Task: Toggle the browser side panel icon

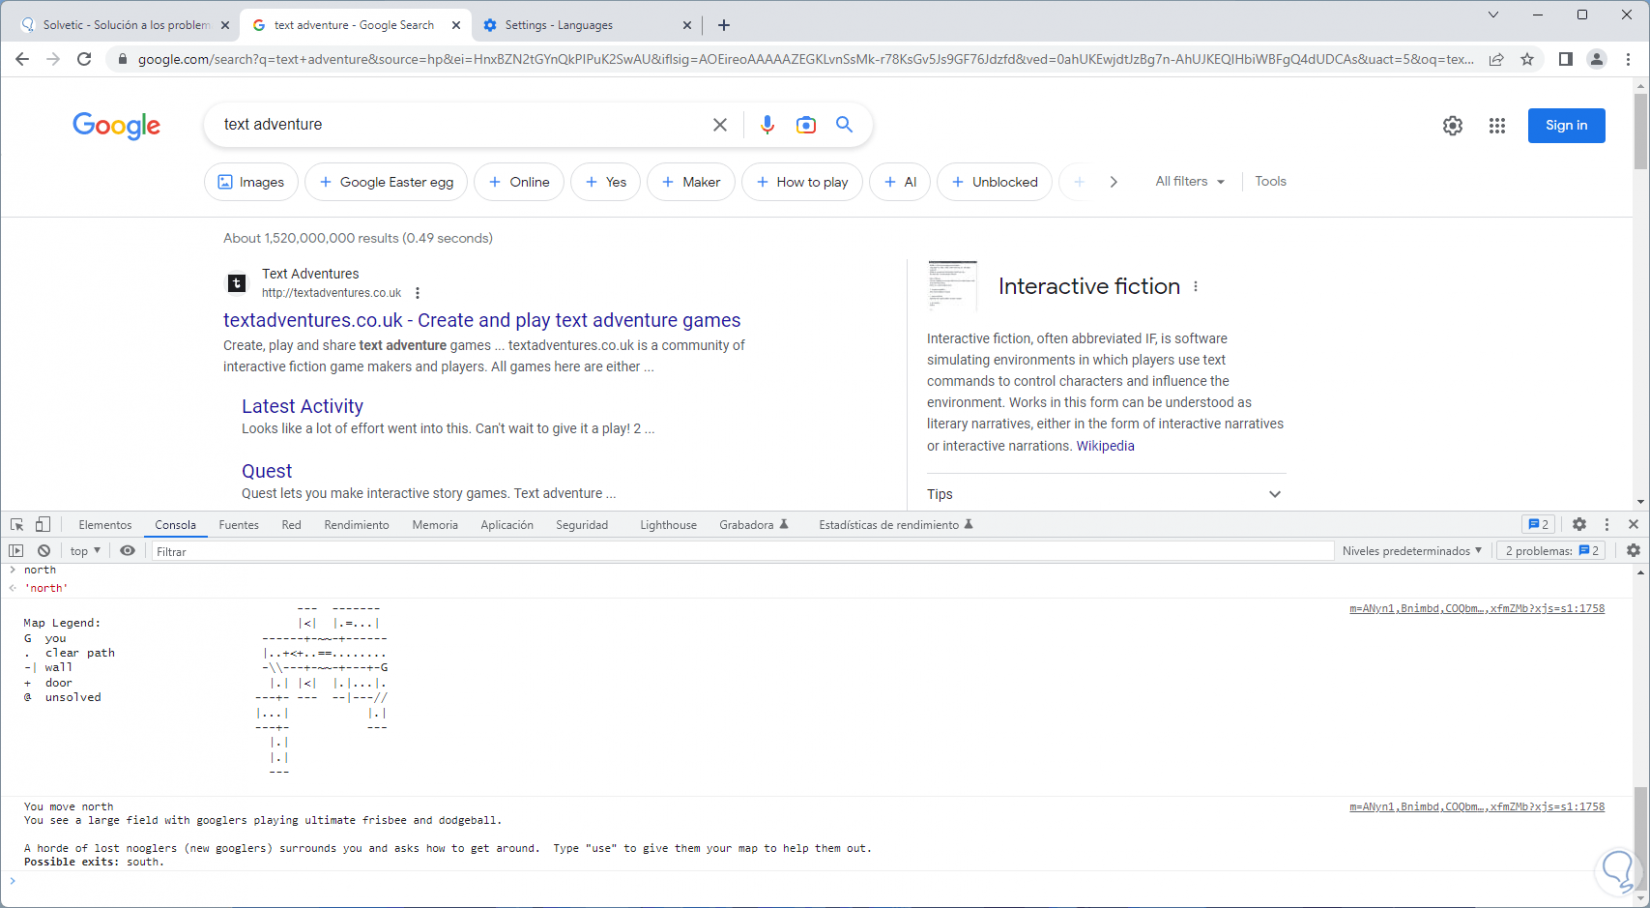Action: [x=1565, y=59]
